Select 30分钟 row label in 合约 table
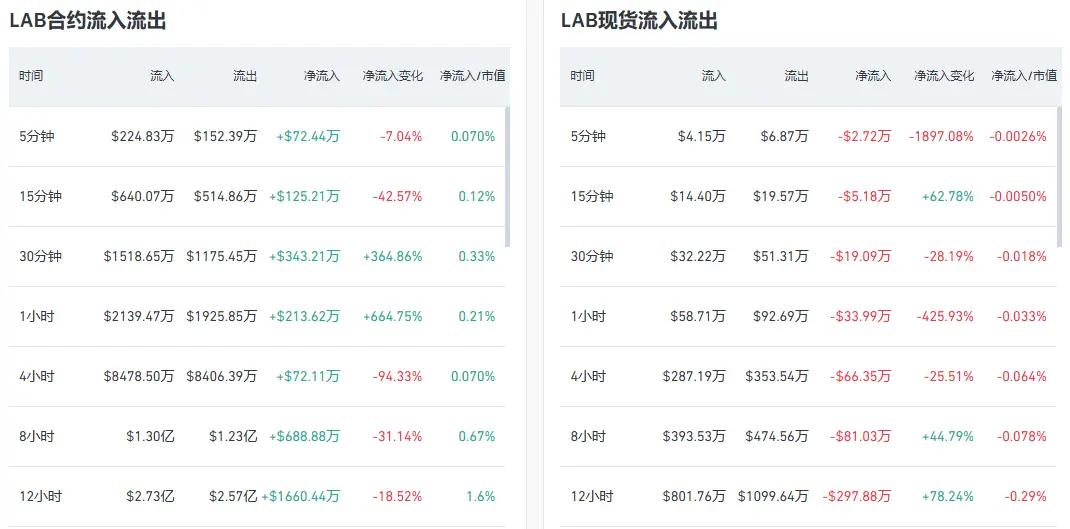 pos(40,257)
